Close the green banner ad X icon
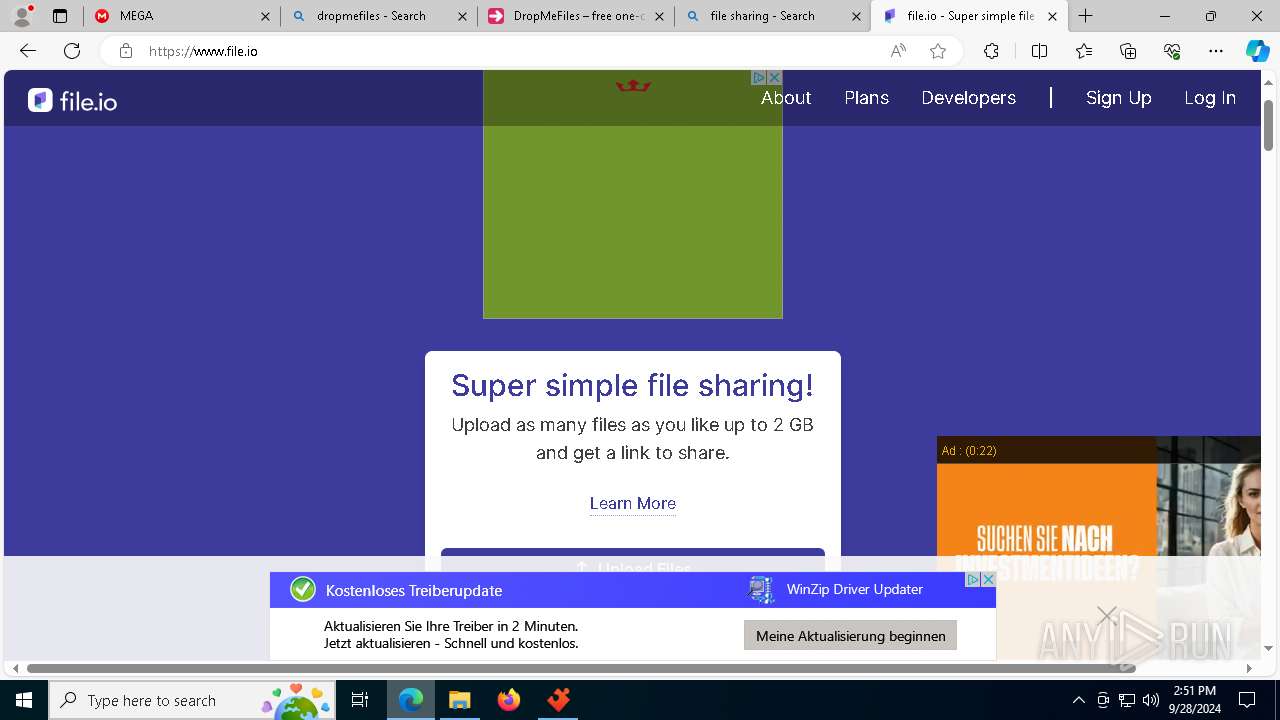The image size is (1280, 720). (x=774, y=77)
